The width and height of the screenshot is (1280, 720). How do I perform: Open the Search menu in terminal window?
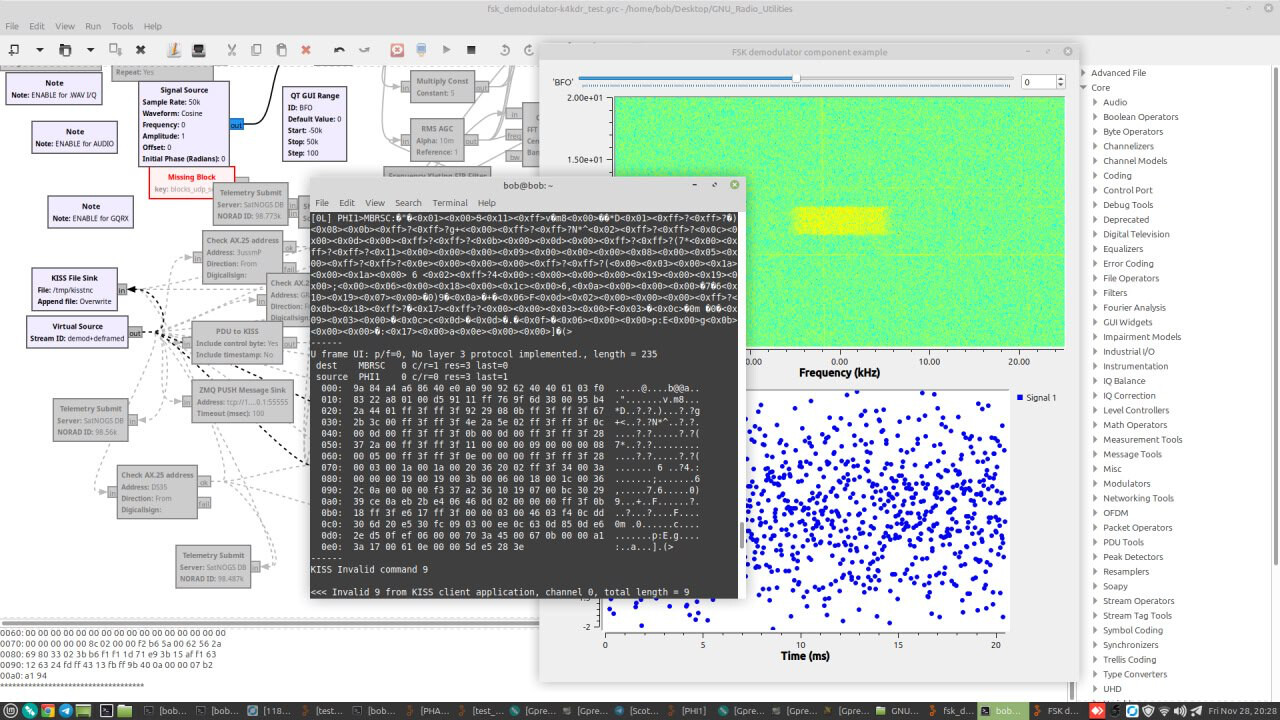[408, 203]
